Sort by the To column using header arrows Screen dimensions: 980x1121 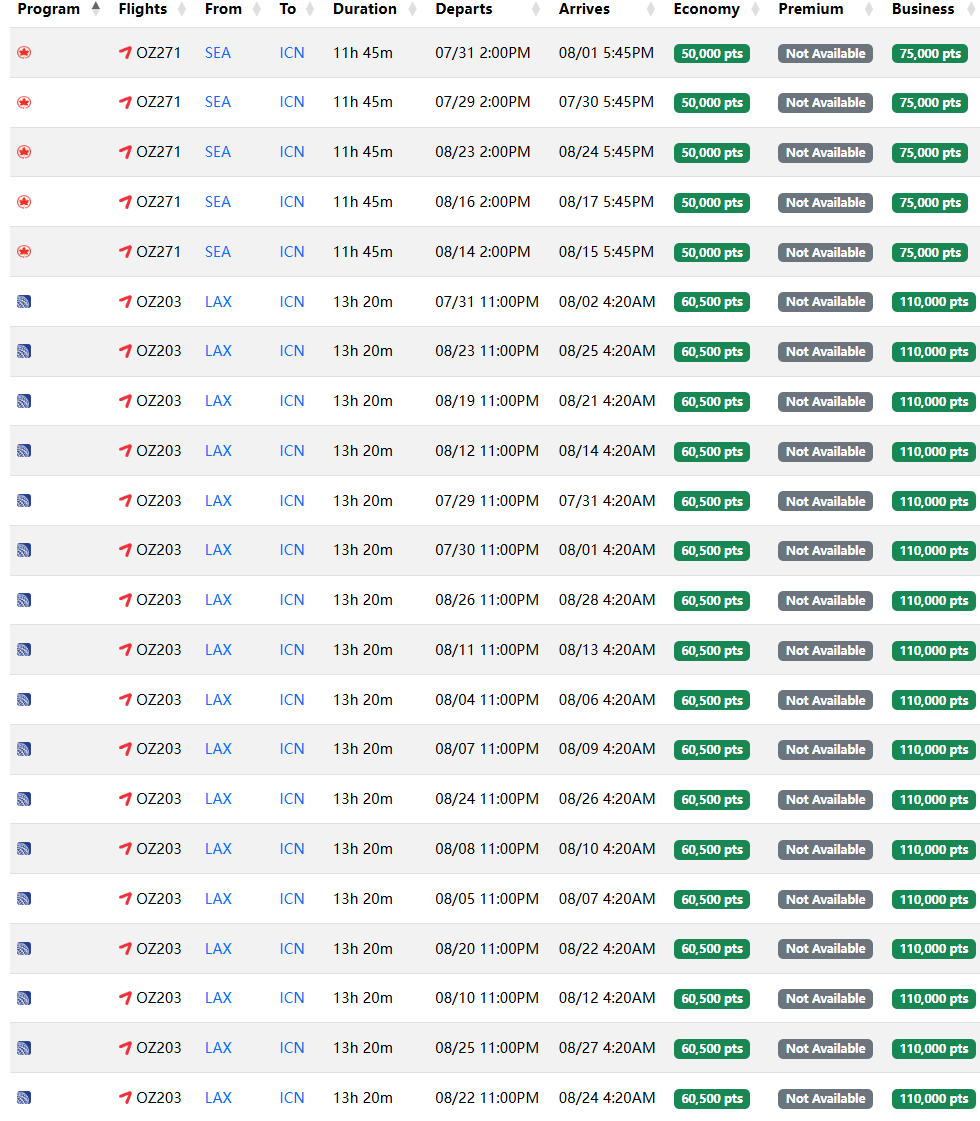[310, 9]
